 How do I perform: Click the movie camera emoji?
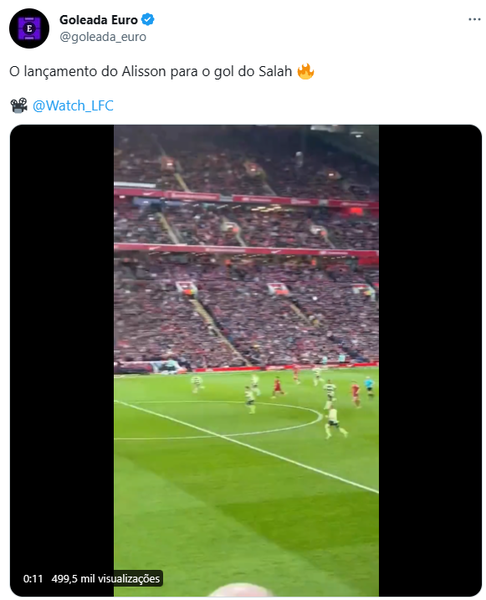pyautogui.click(x=19, y=106)
